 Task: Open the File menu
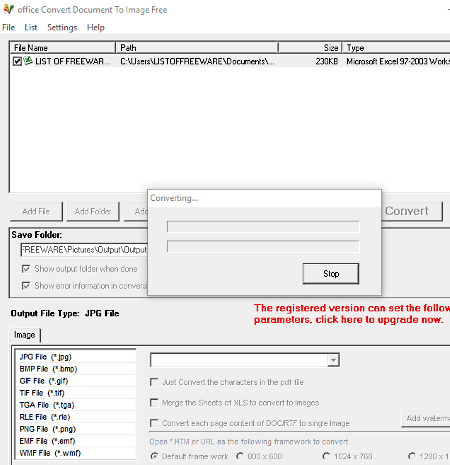(x=9, y=27)
